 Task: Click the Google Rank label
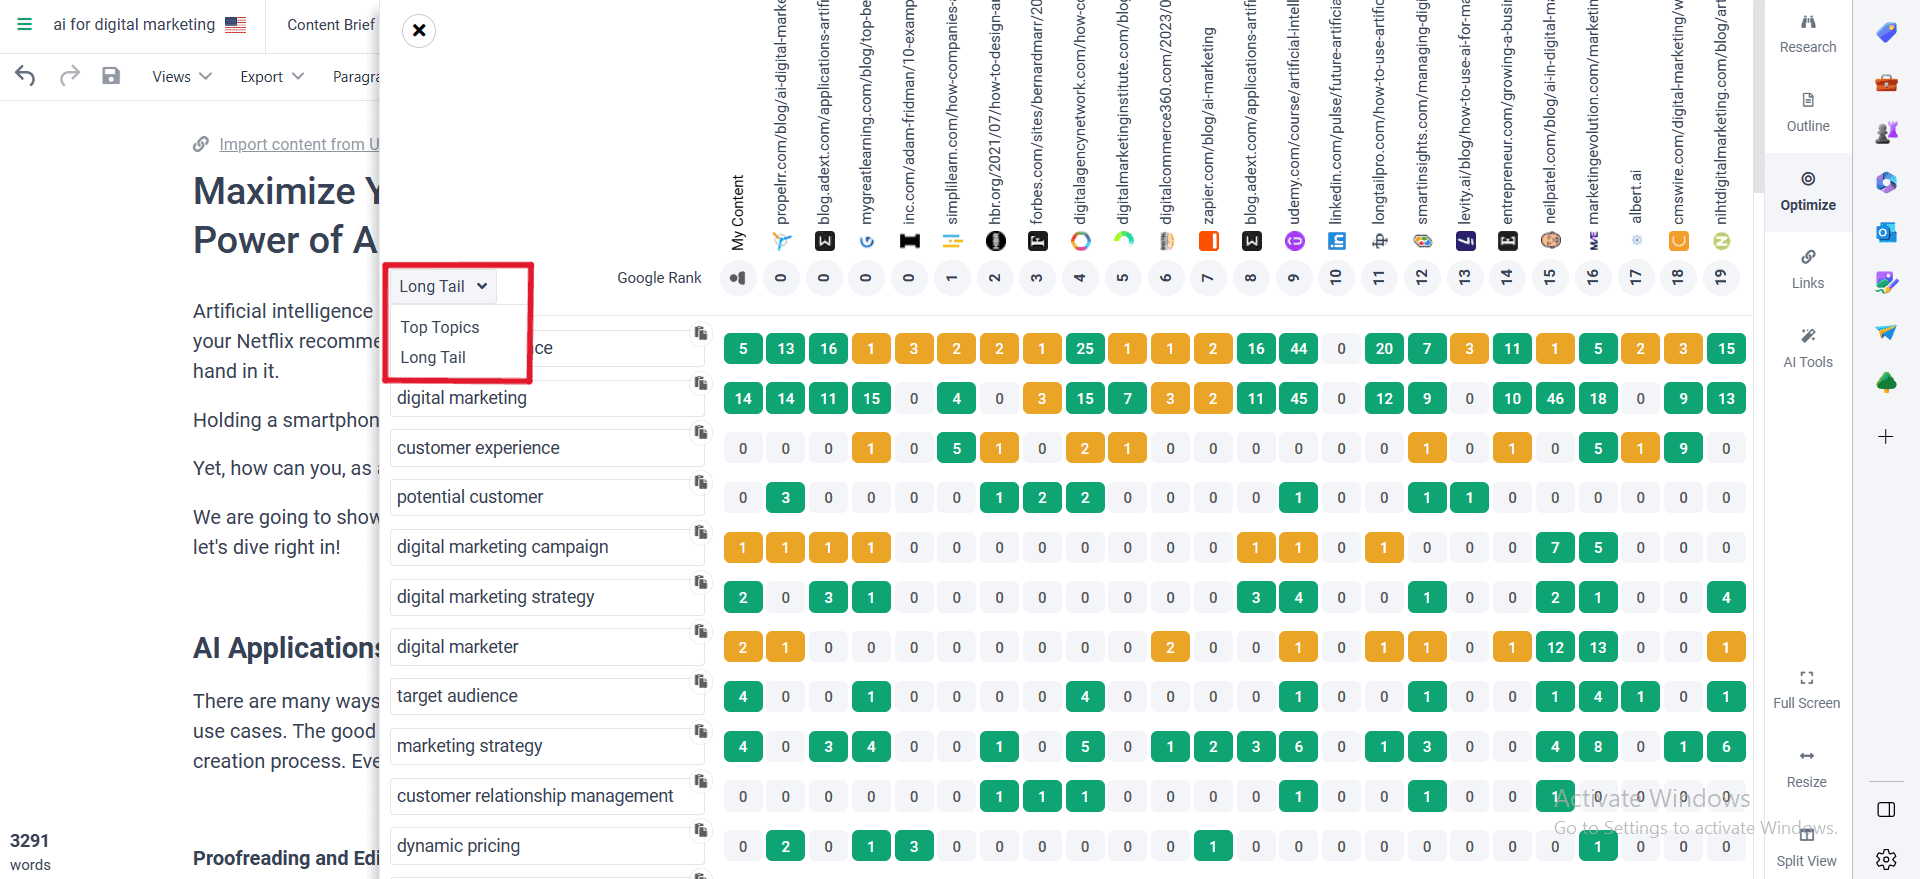(659, 278)
